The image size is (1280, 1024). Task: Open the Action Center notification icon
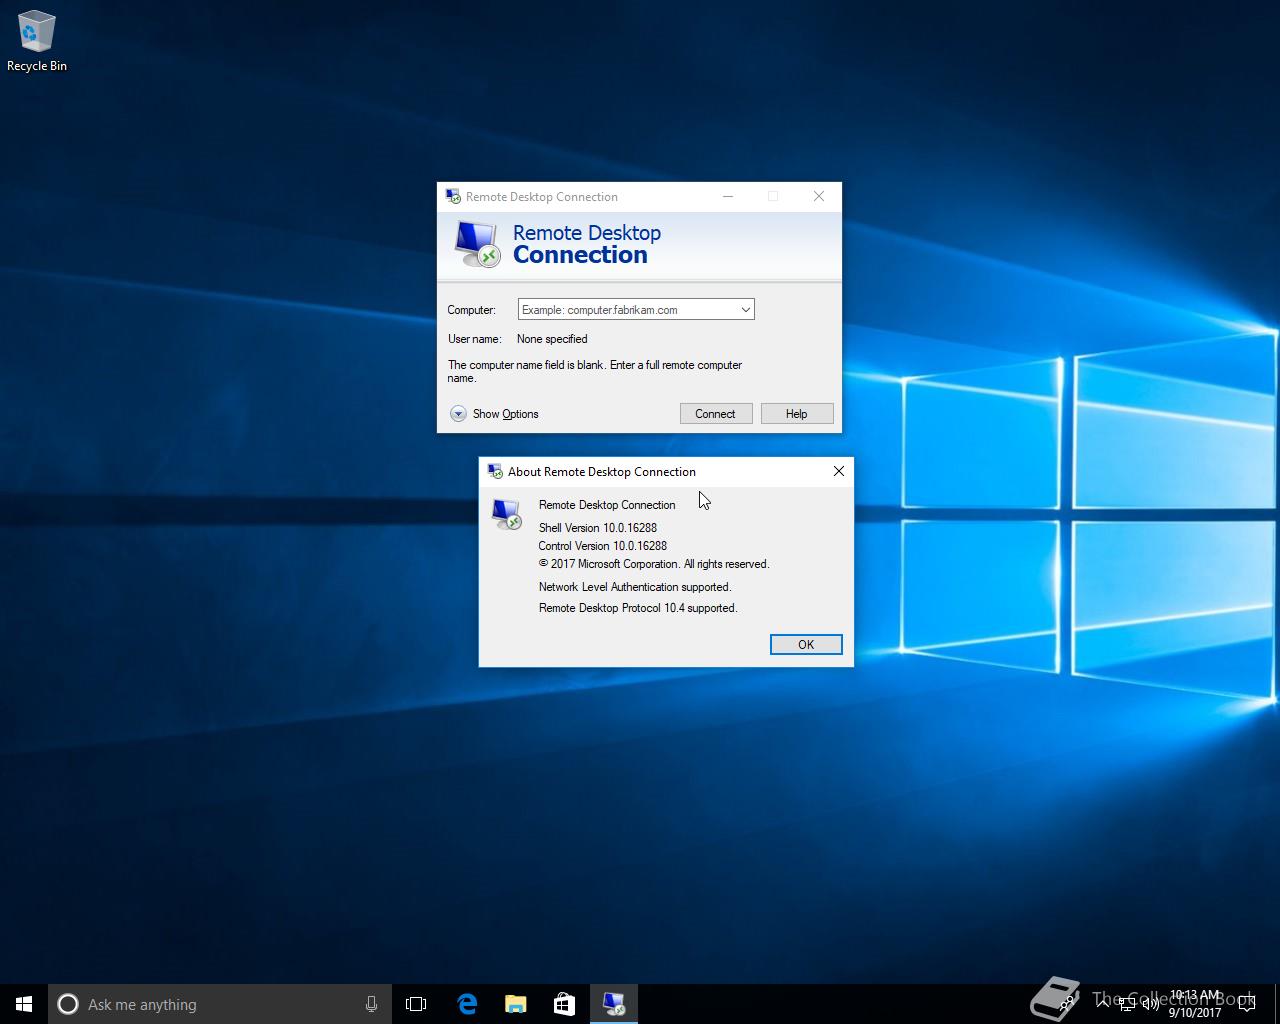1246,1004
